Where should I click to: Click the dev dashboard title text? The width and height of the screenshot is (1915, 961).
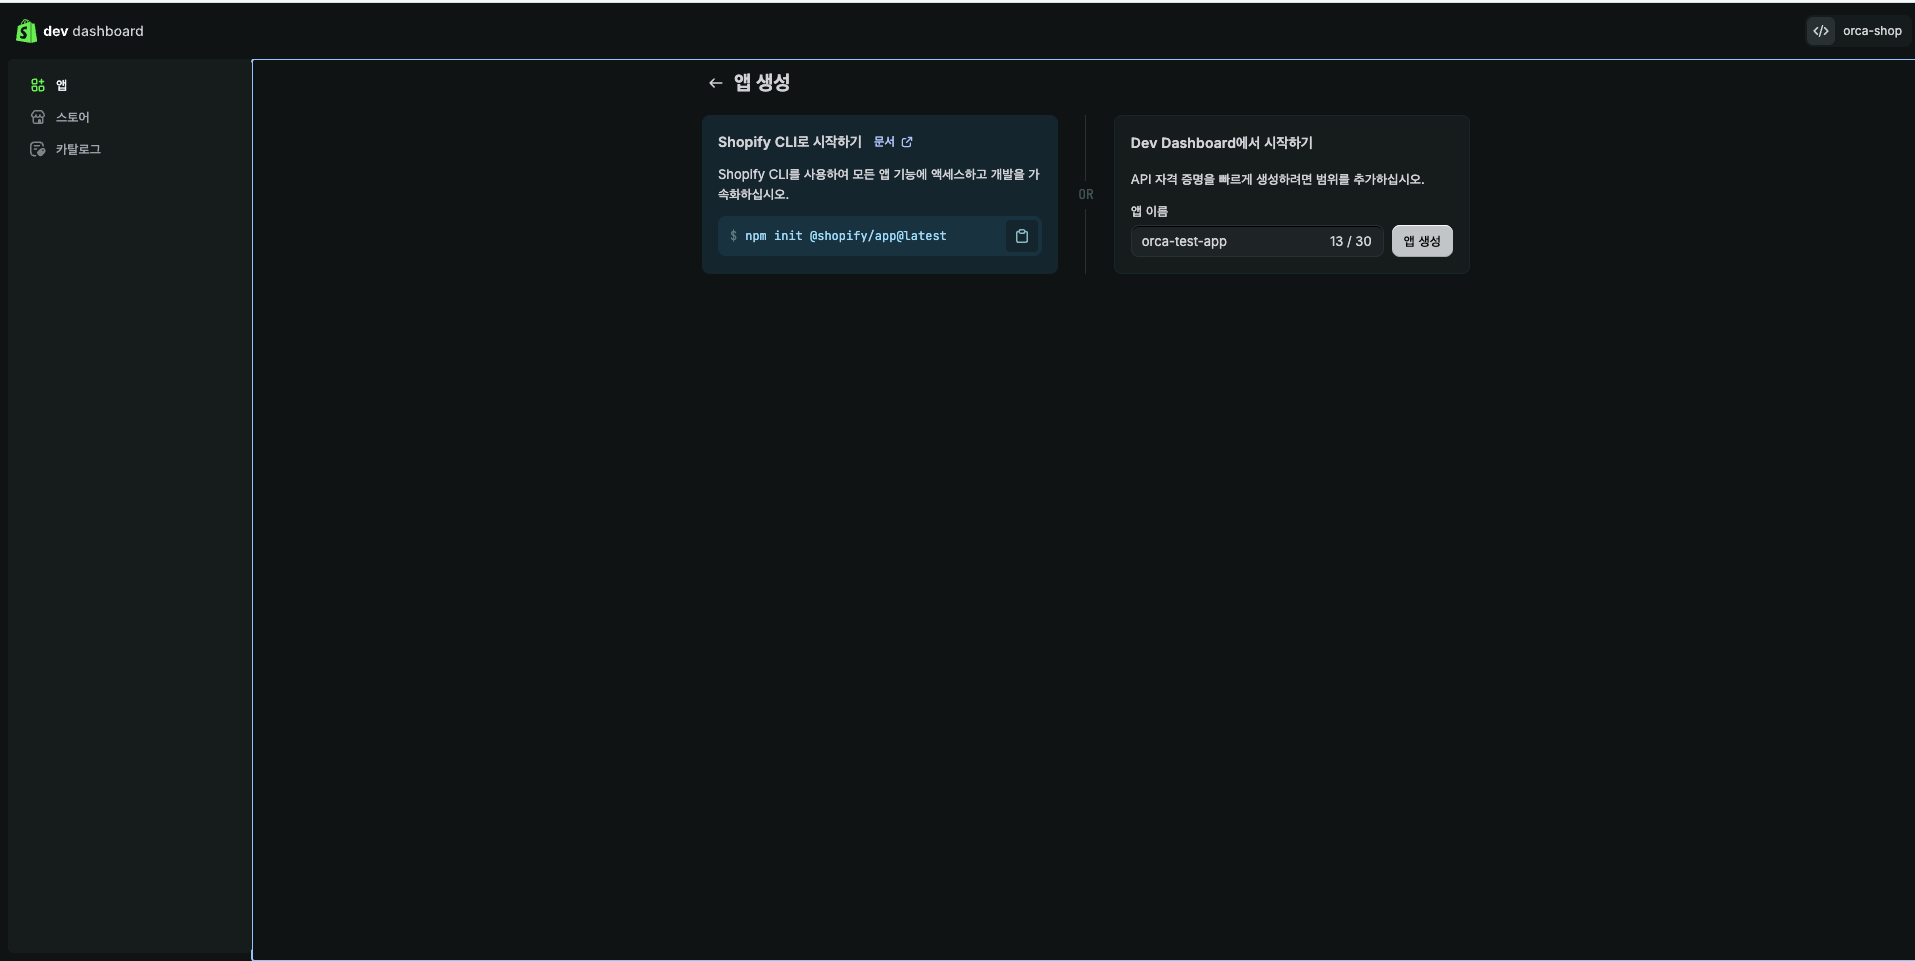click(94, 31)
